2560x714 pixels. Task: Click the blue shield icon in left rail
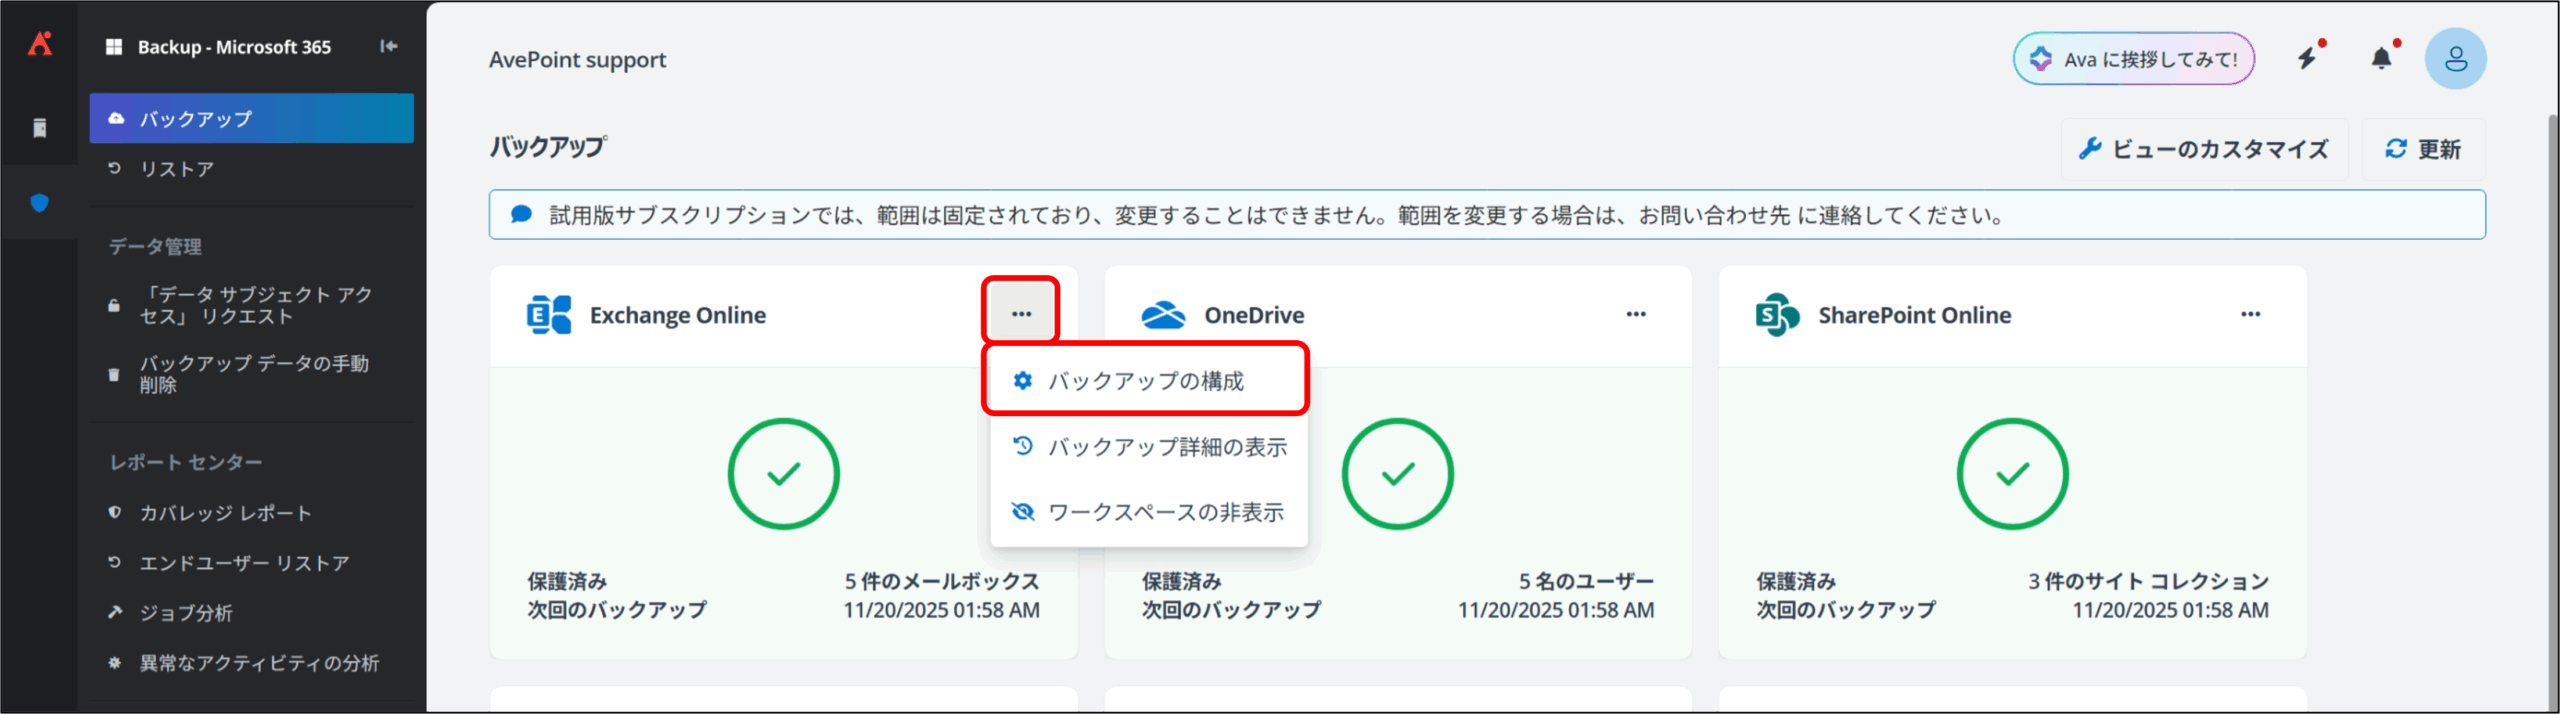coord(40,203)
